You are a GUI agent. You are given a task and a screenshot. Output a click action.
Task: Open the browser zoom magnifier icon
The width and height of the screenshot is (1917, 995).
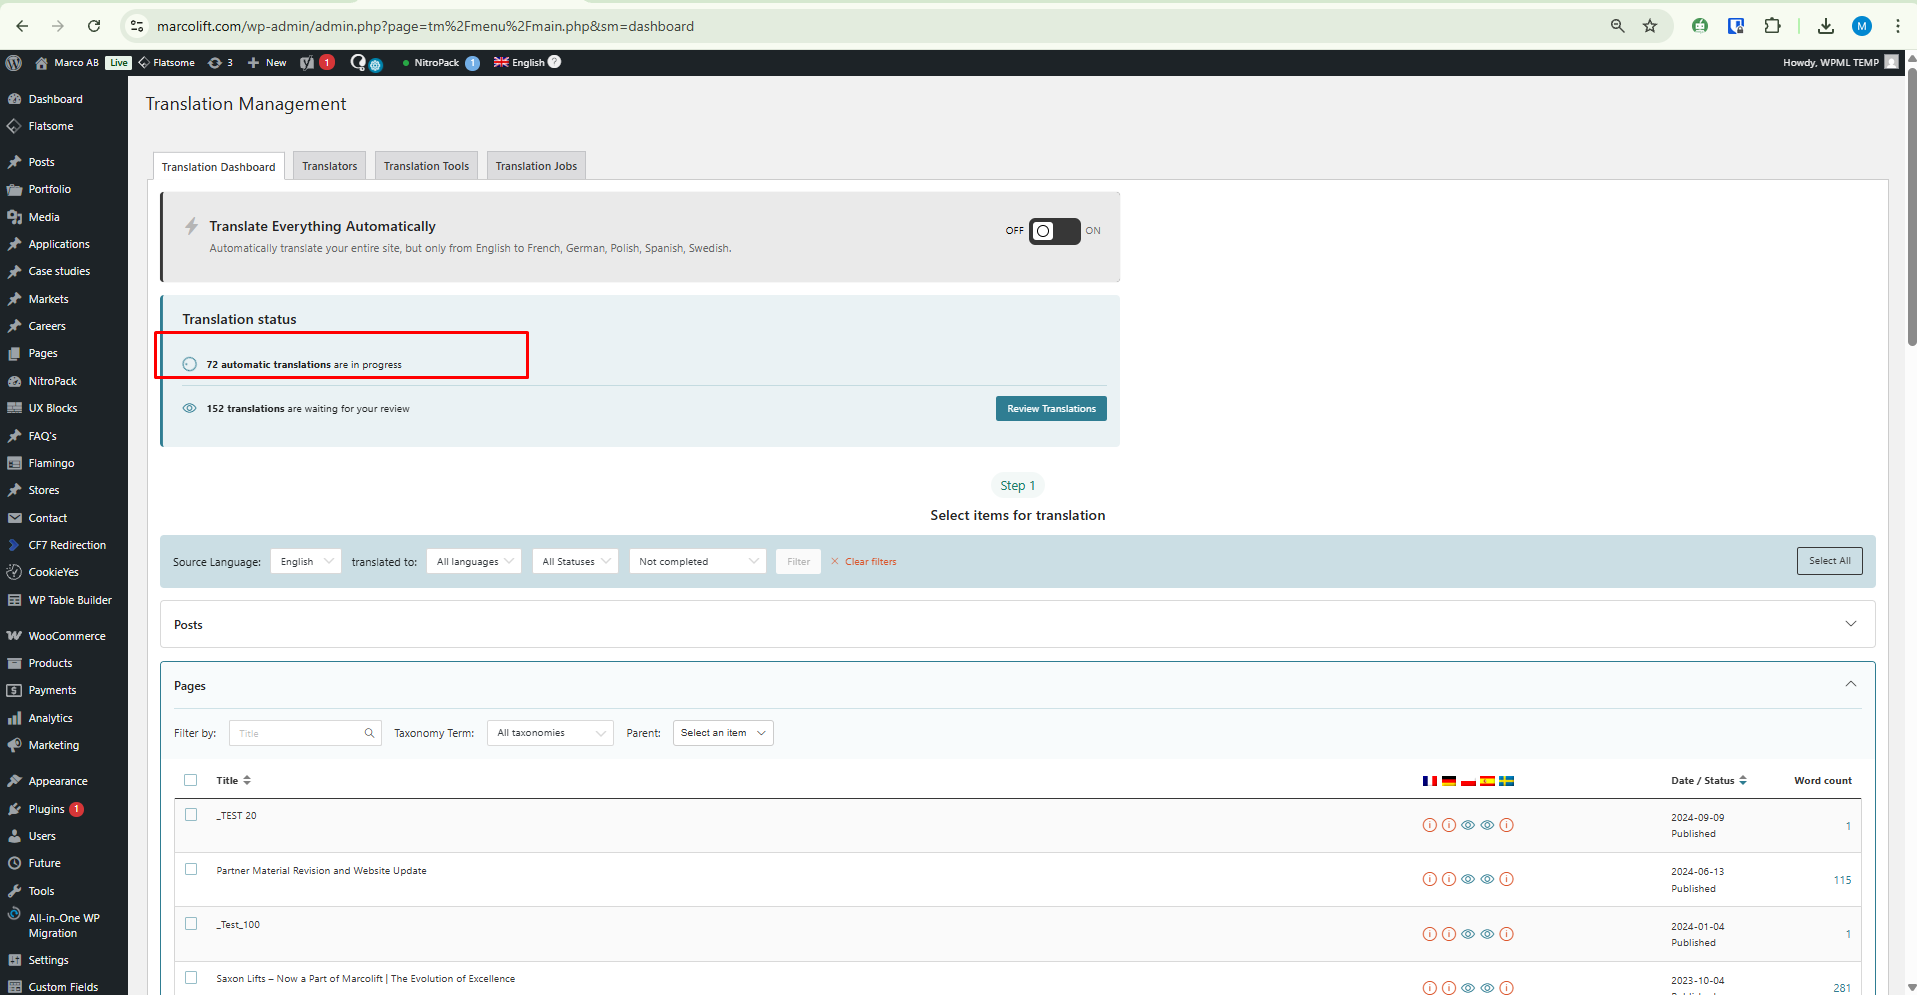pyautogui.click(x=1617, y=26)
